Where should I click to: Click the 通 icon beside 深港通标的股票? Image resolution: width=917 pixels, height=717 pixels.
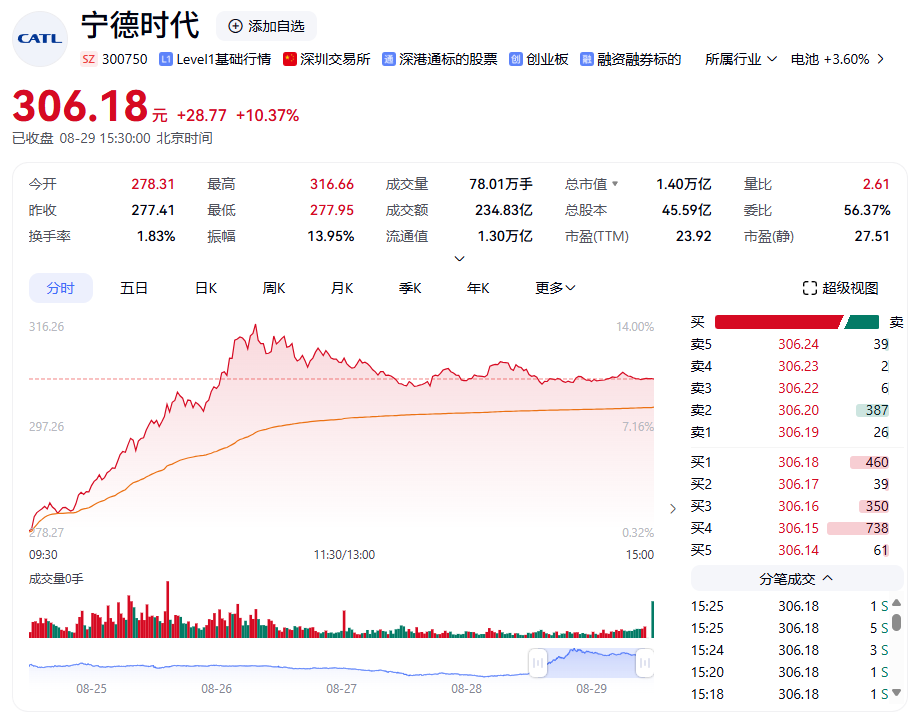click(388, 59)
